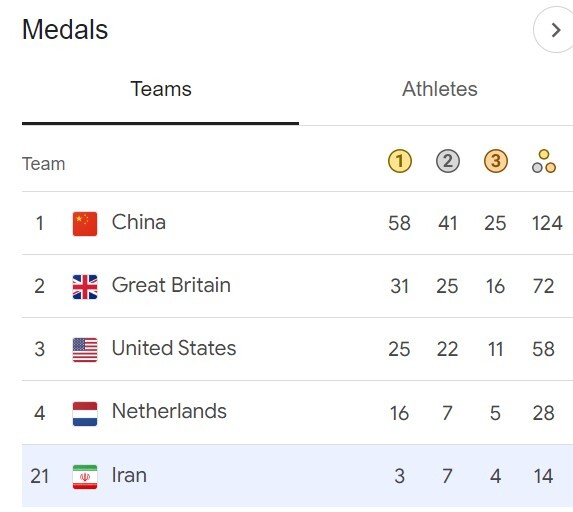This screenshot has width=573, height=512.
Task: Click the Iran flag icon
Action: pyautogui.click(x=85, y=477)
